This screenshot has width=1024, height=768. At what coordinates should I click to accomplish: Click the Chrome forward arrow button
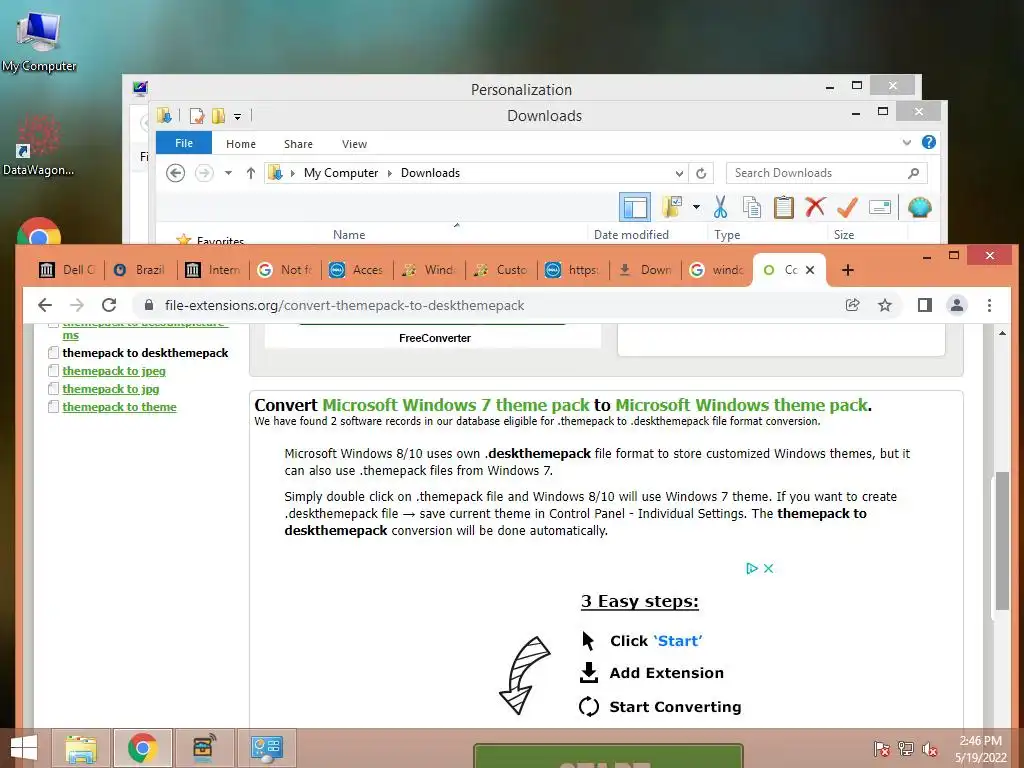click(x=77, y=305)
